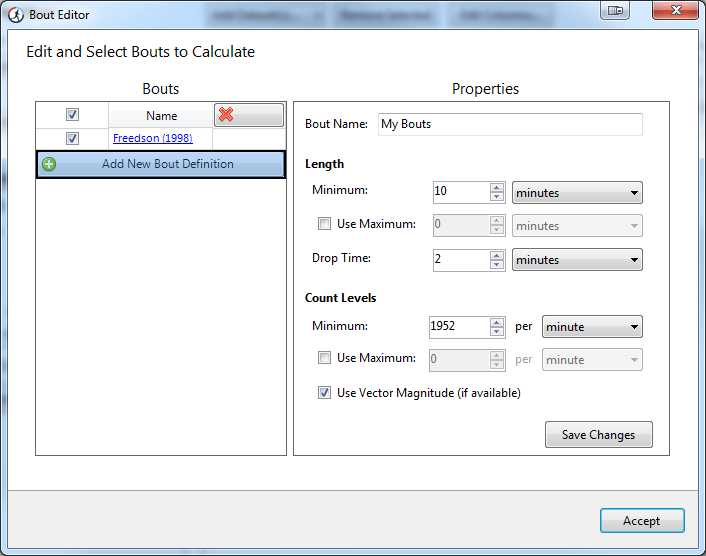The width and height of the screenshot is (706, 556).
Task: Click in the Bout Name text field
Action: coord(510,124)
